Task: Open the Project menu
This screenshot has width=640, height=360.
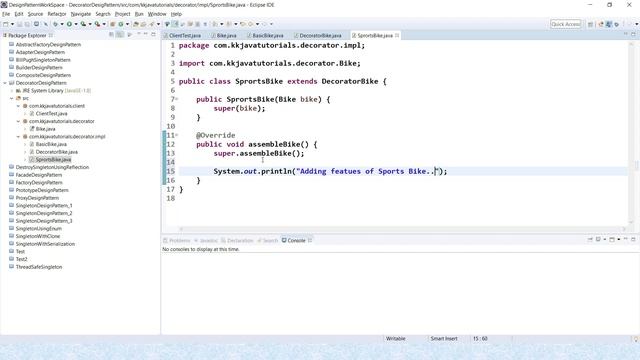Action: click(122, 14)
